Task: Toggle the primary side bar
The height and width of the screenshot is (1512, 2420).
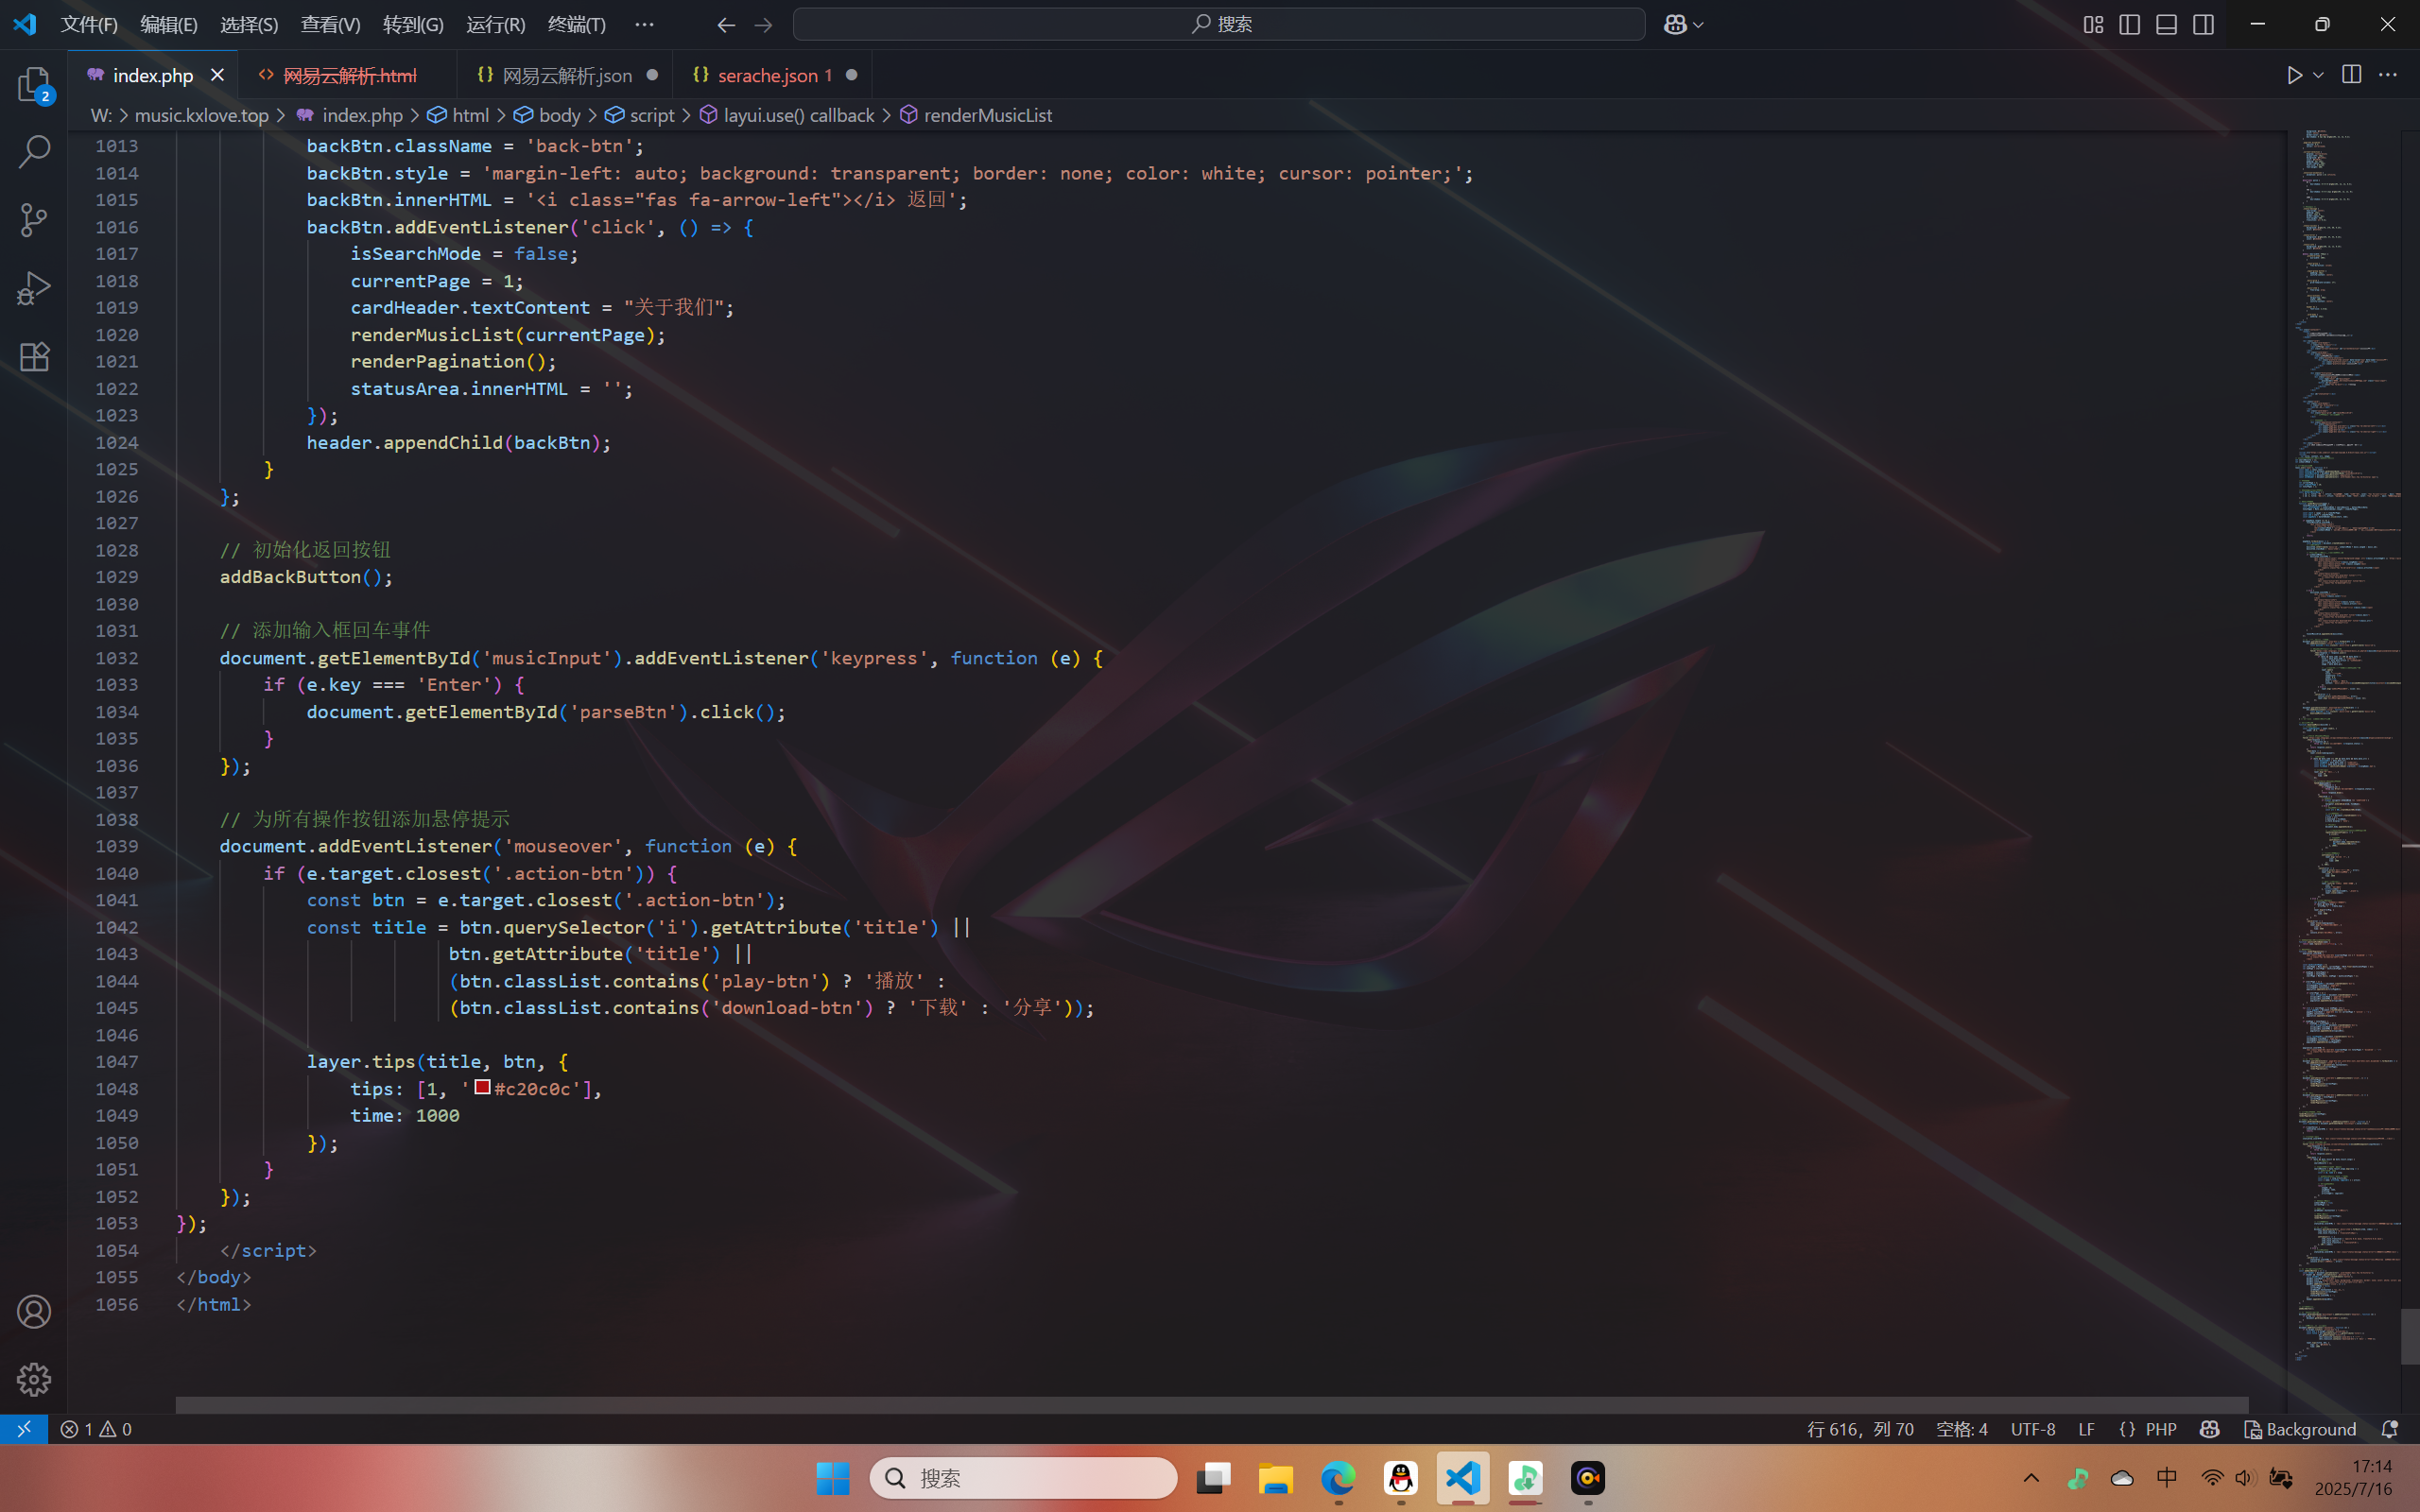Action: (2130, 24)
